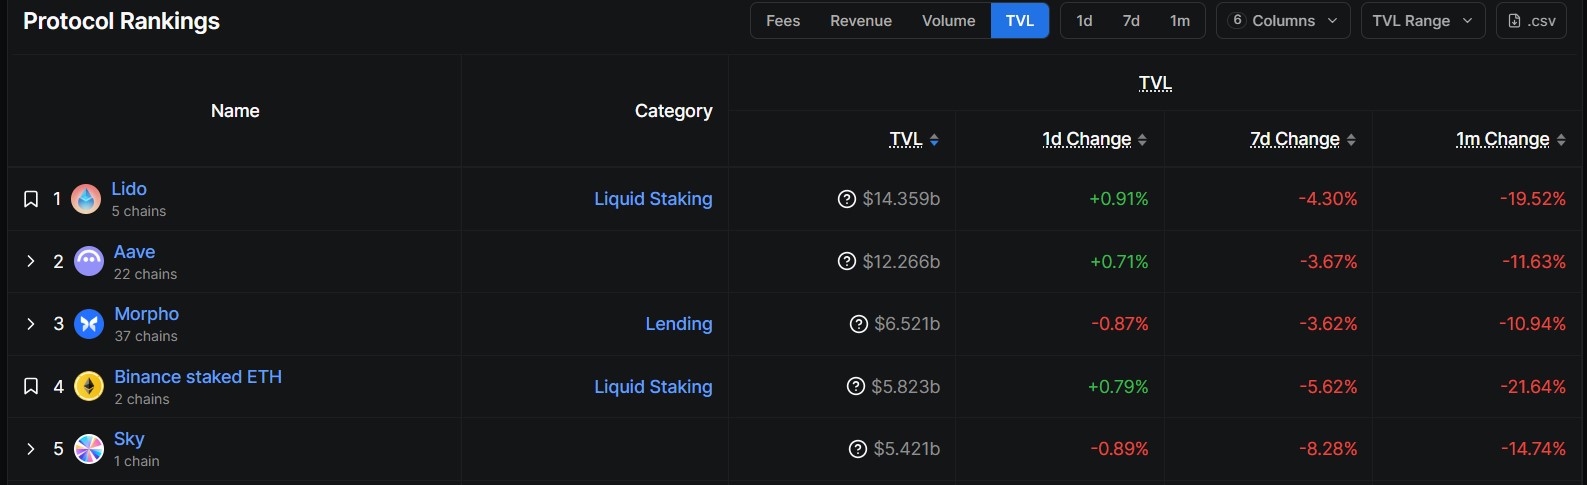The image size is (1587, 485).
Task: Click Aave's $12.266b TVL value
Action: click(x=901, y=262)
